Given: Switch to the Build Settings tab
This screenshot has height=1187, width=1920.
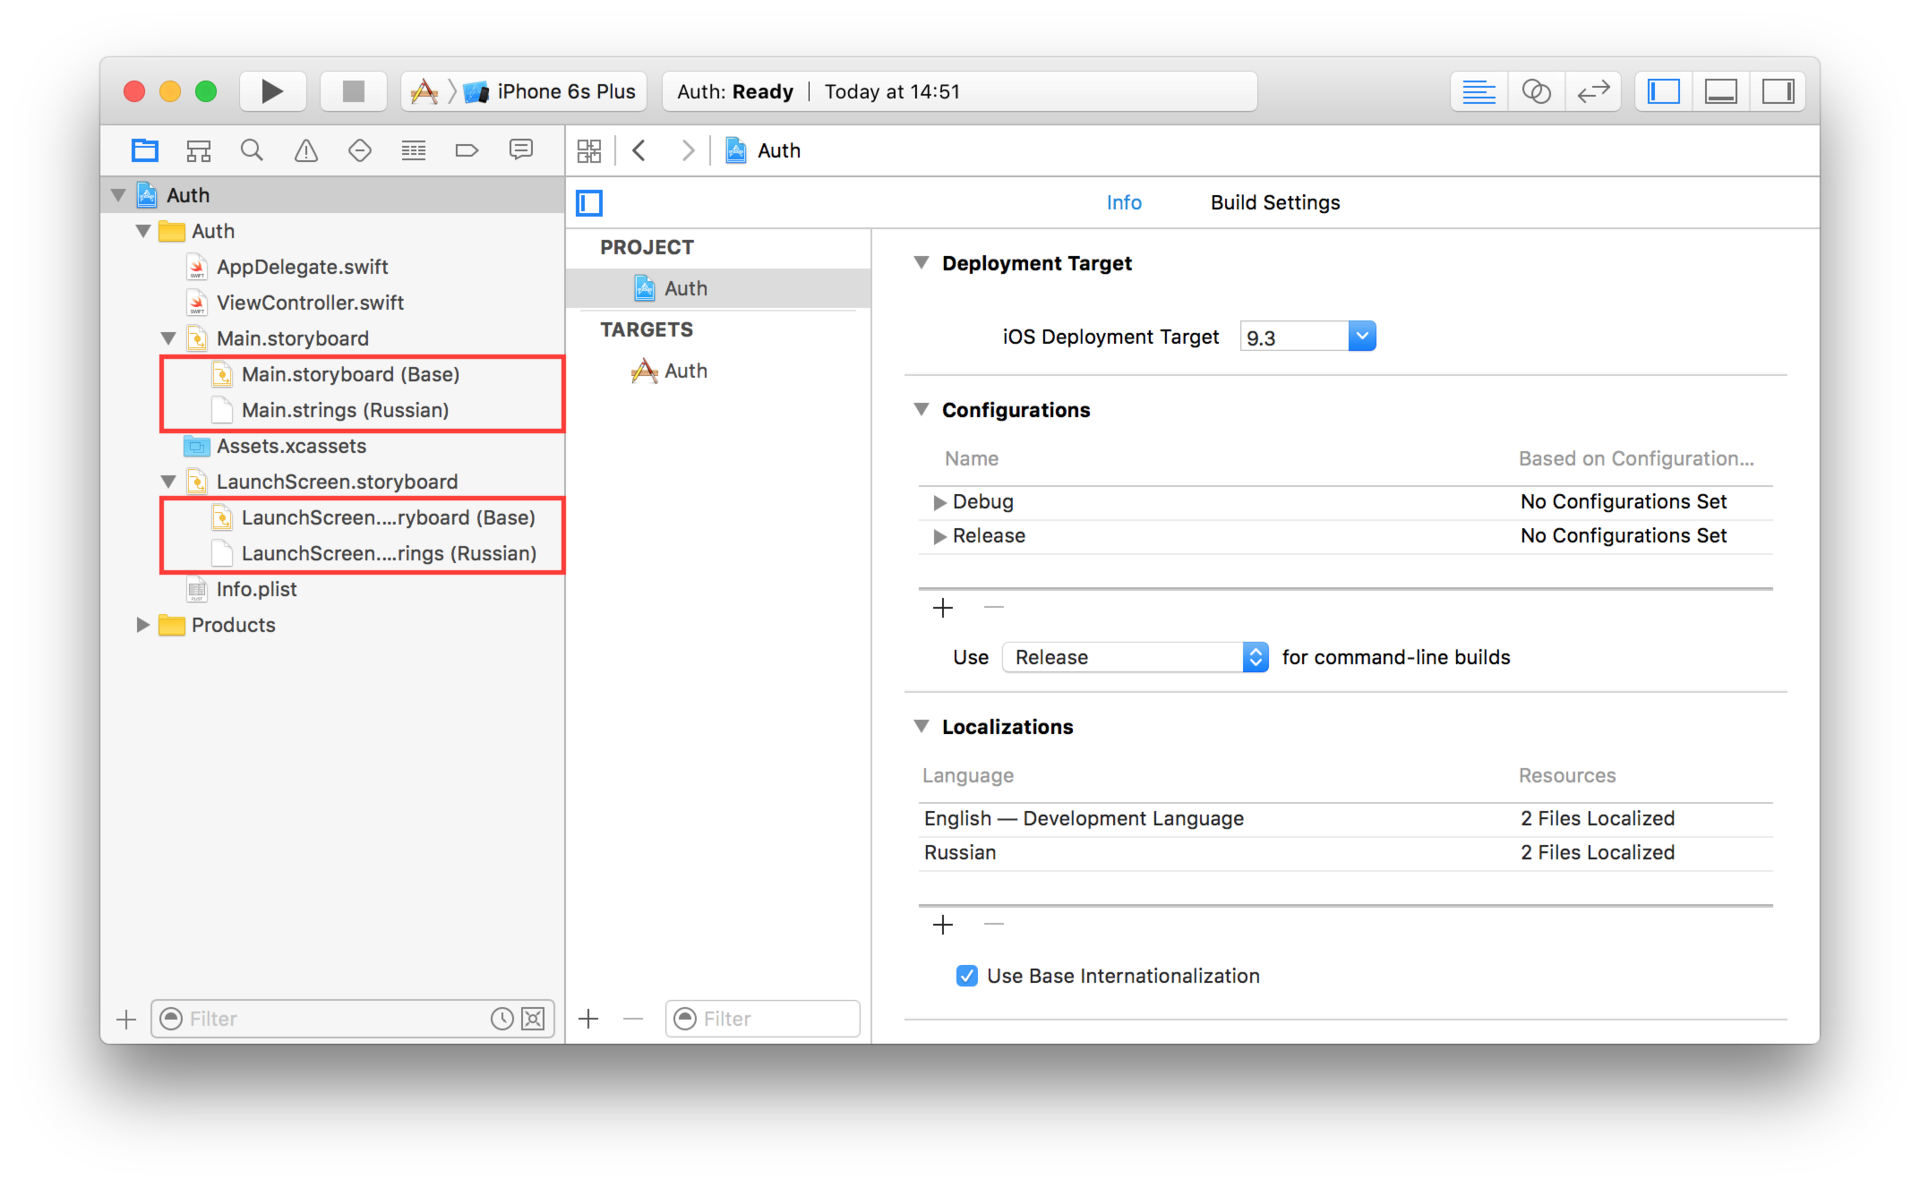Looking at the screenshot, I should pyautogui.click(x=1274, y=202).
